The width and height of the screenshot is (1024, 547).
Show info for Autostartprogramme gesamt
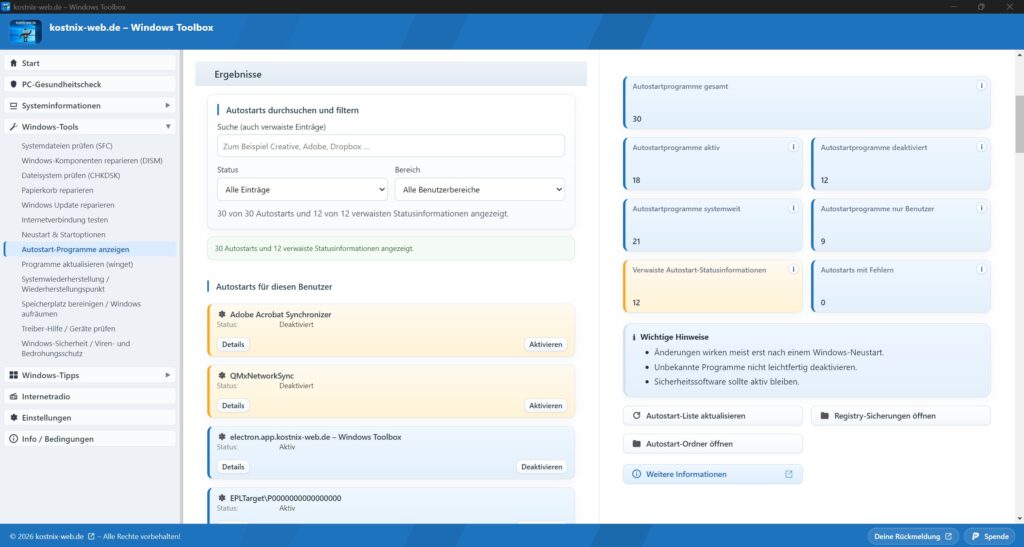click(981, 86)
